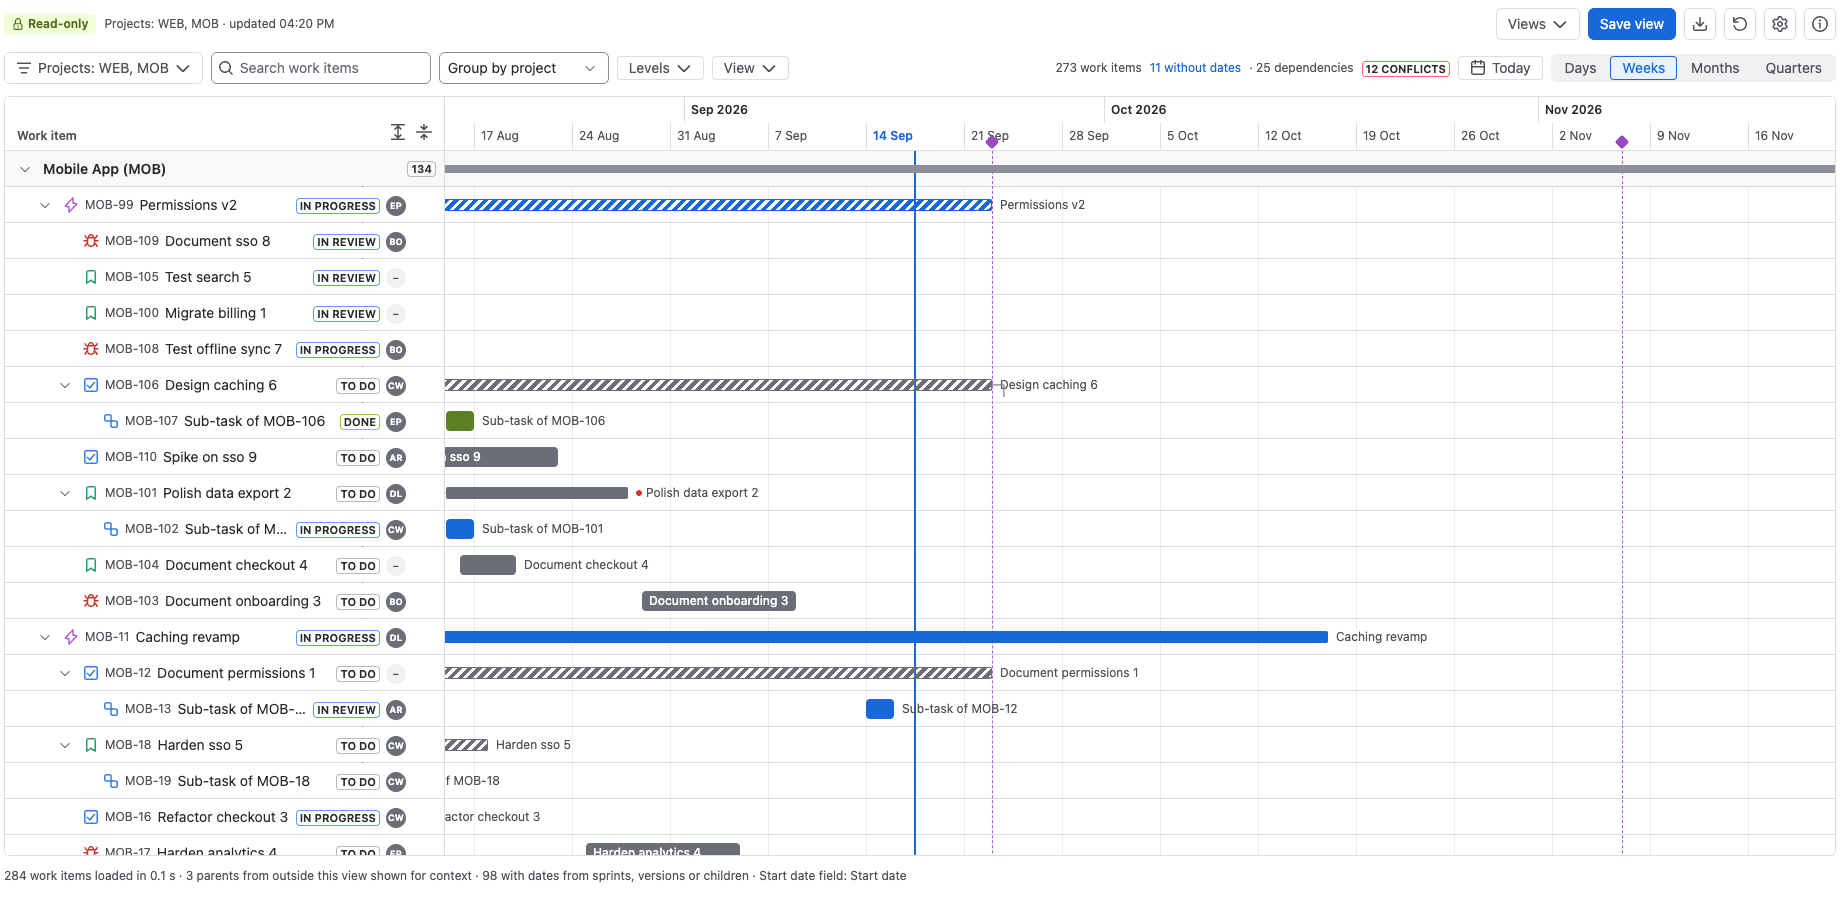Click the CW assignee avatar on MOB-106
Screen dimensions: 1840x900
(396, 386)
